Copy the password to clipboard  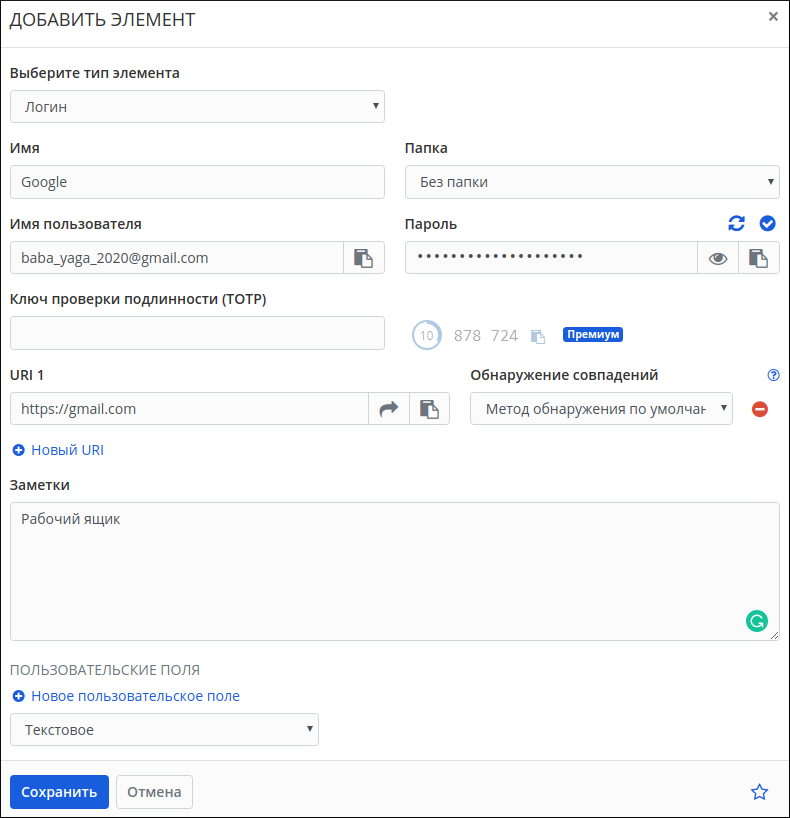pyautogui.click(x=759, y=258)
